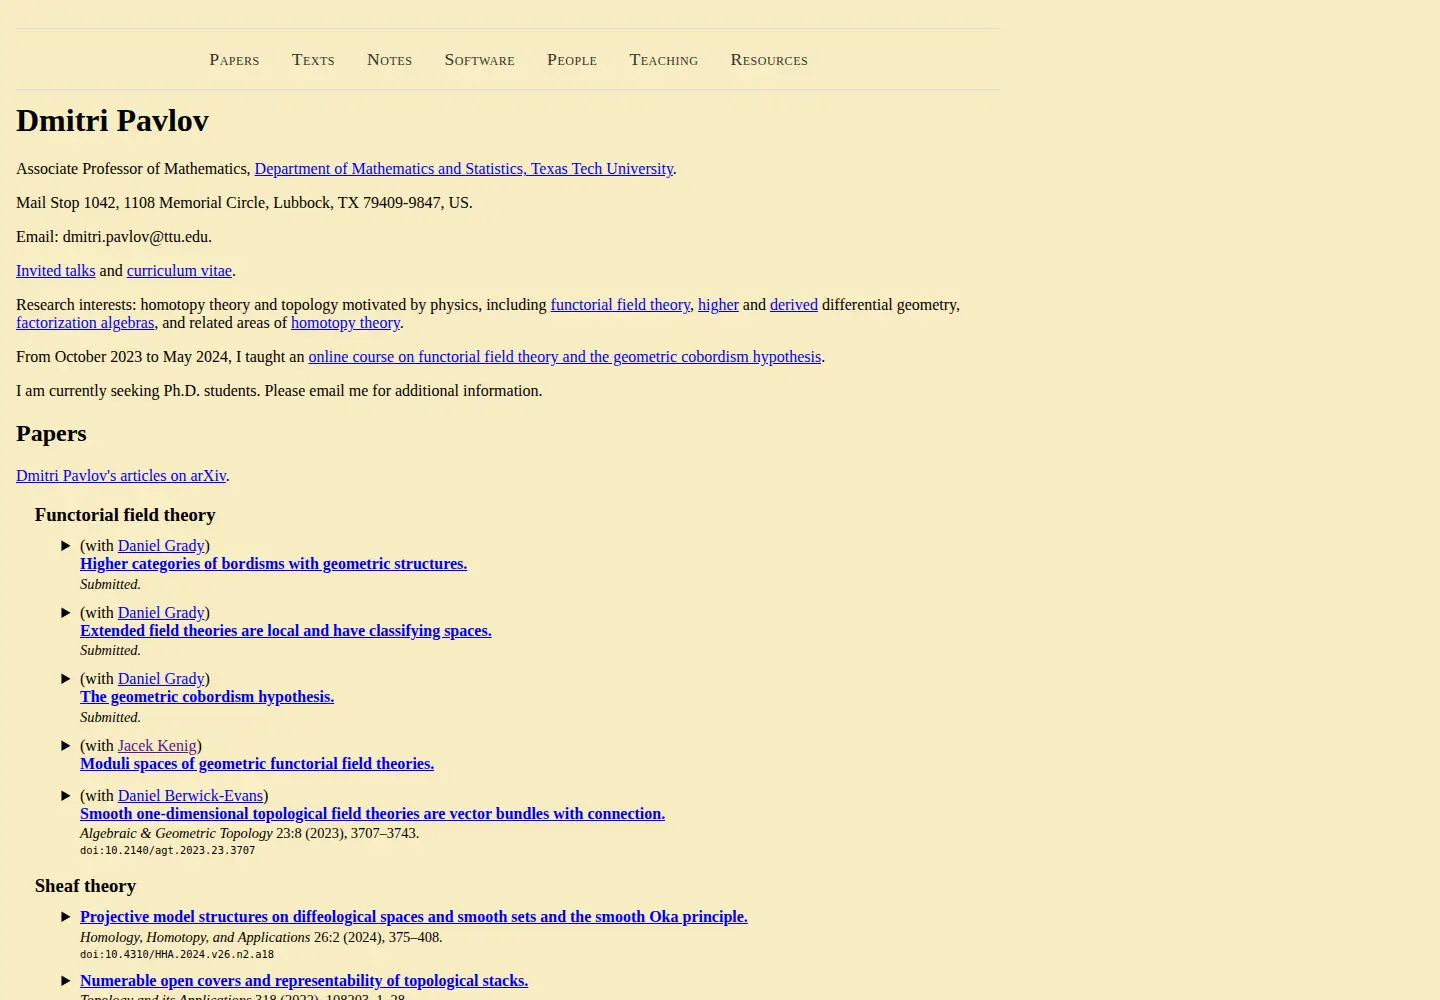Open the Papers navigation item
This screenshot has height=1000, width=1440.
coord(234,60)
